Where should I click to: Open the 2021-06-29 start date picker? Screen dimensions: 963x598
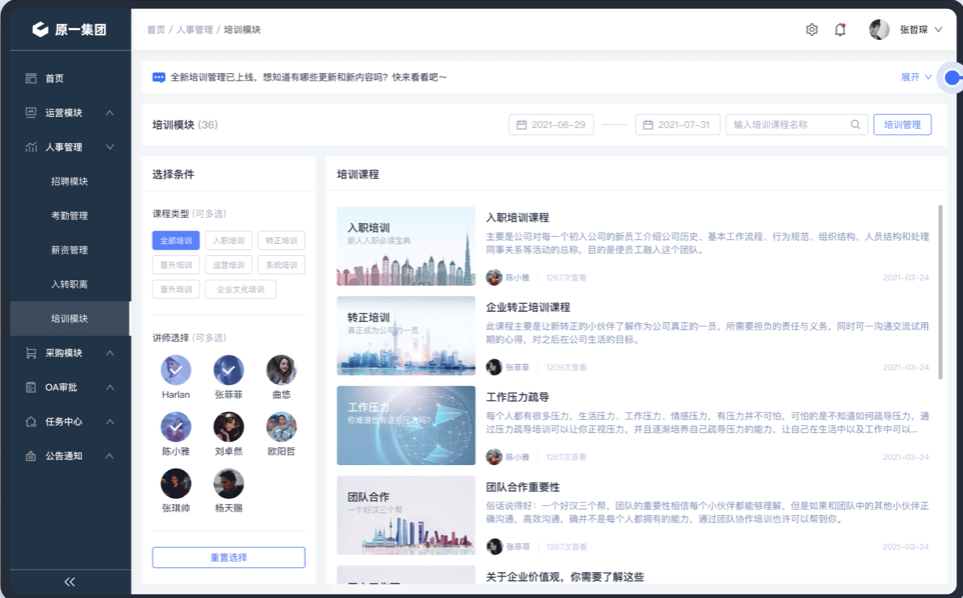pos(551,125)
